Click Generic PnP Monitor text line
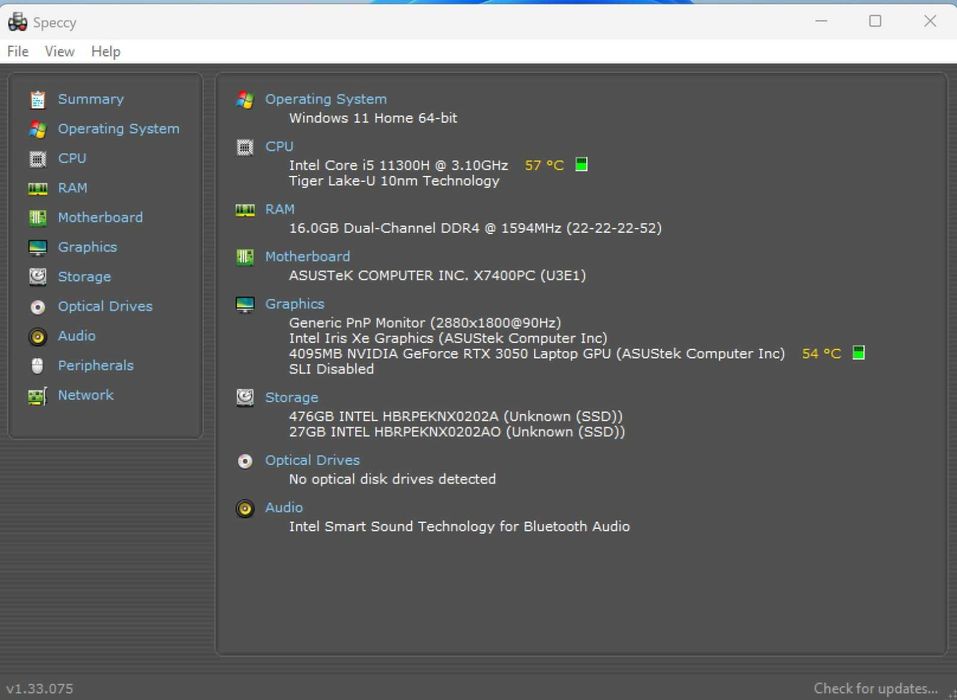957x700 pixels. (425, 323)
